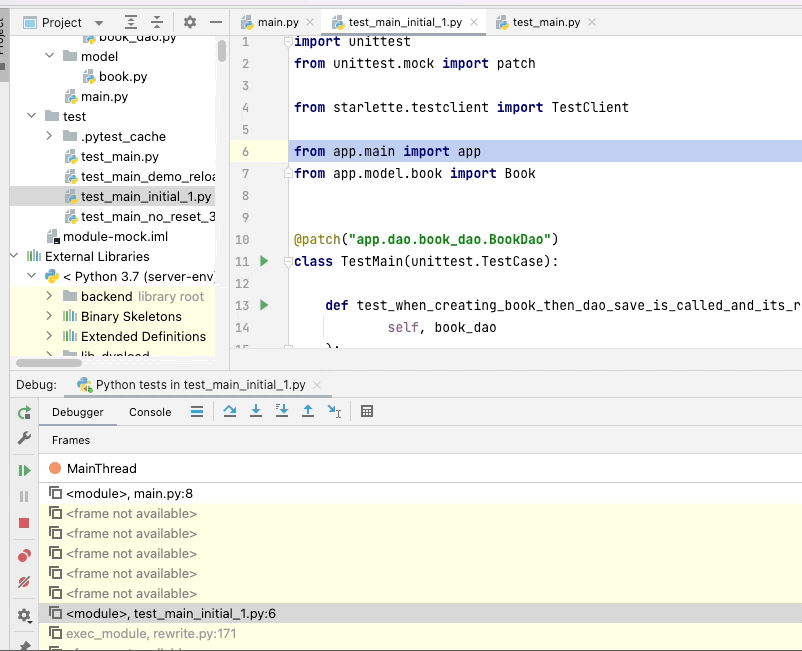Image resolution: width=802 pixels, height=651 pixels.
Task: Open the debugger settings gear
Action: tap(25, 616)
